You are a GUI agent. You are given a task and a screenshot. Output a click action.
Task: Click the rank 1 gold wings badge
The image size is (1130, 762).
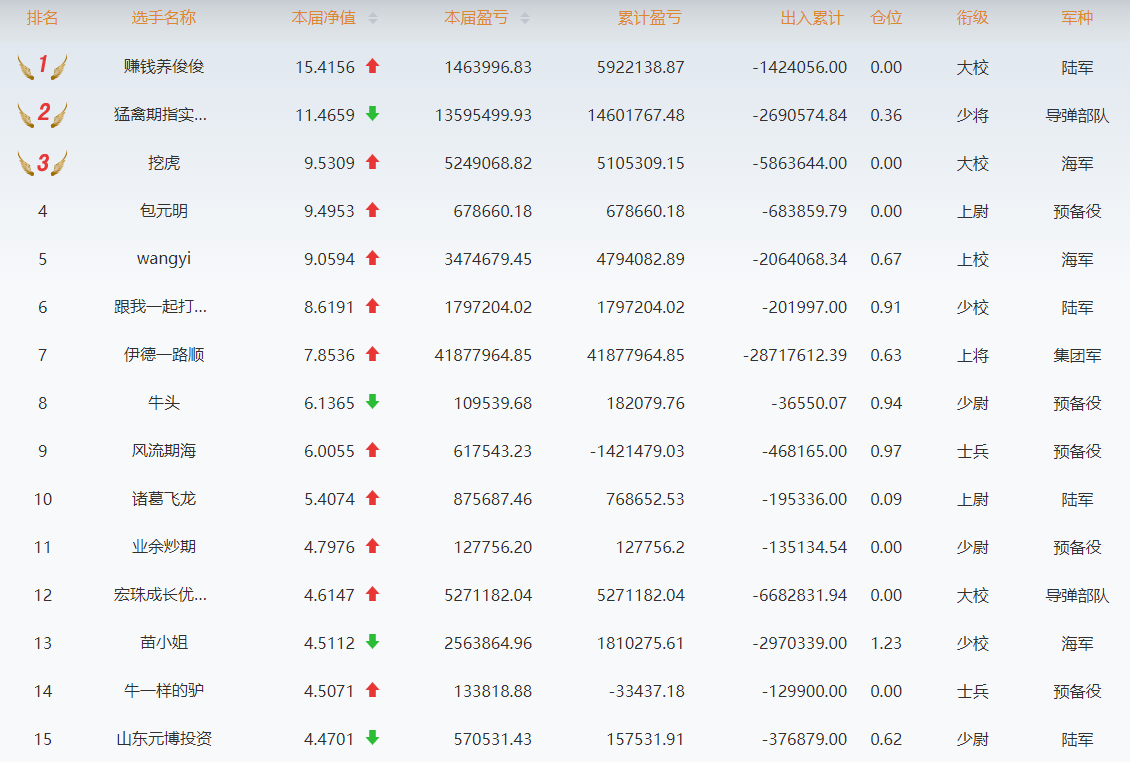pyautogui.click(x=43, y=66)
